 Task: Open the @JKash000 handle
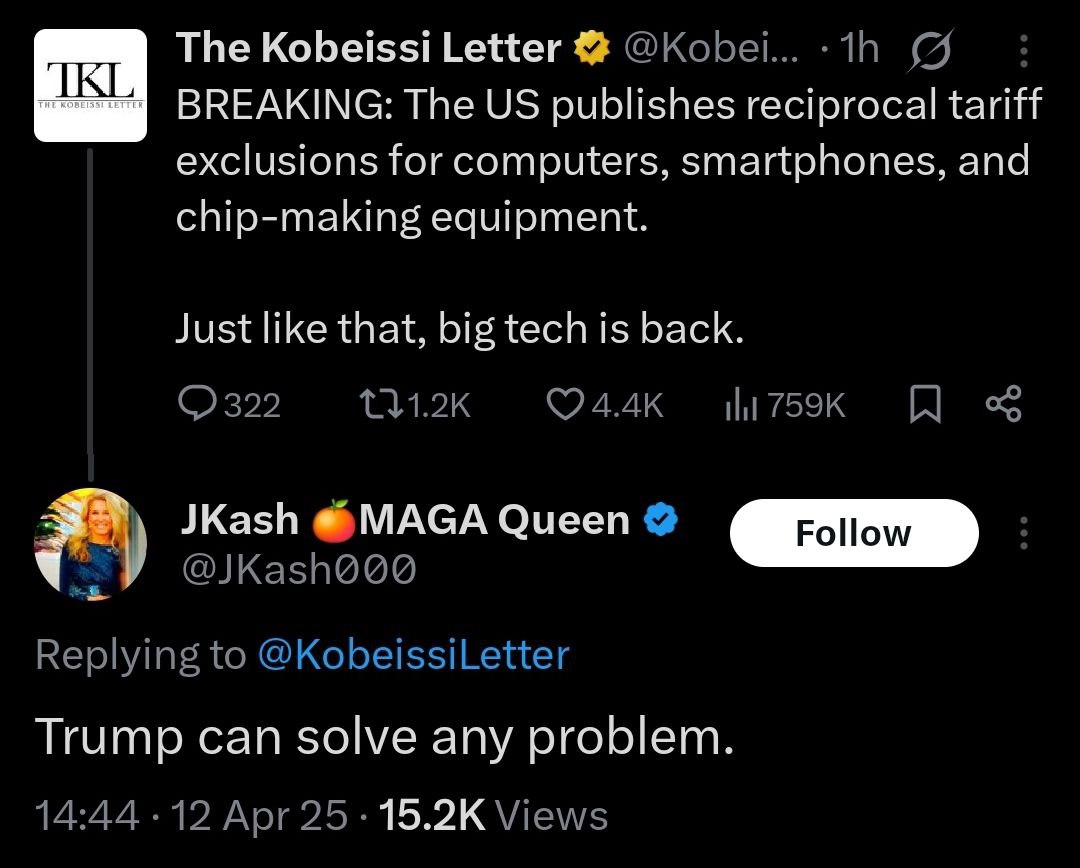[297, 569]
